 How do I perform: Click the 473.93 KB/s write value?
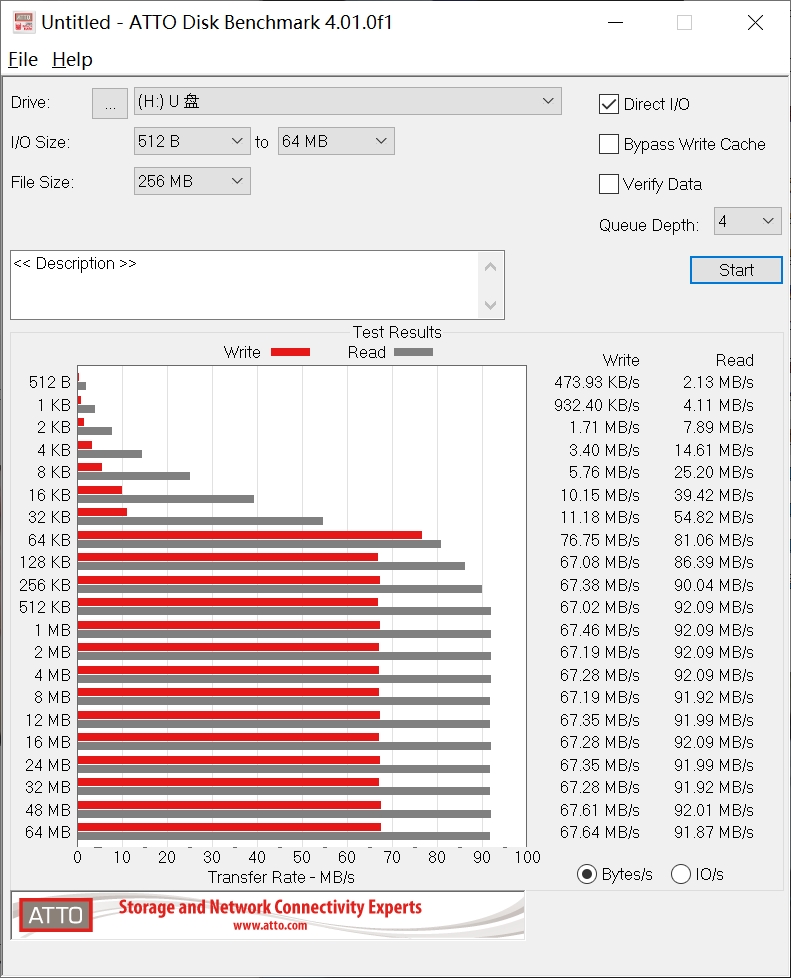(x=597, y=382)
